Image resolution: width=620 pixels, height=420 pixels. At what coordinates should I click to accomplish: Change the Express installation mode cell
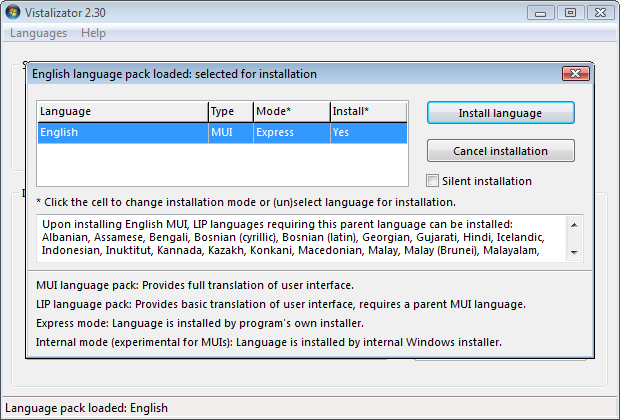292,132
